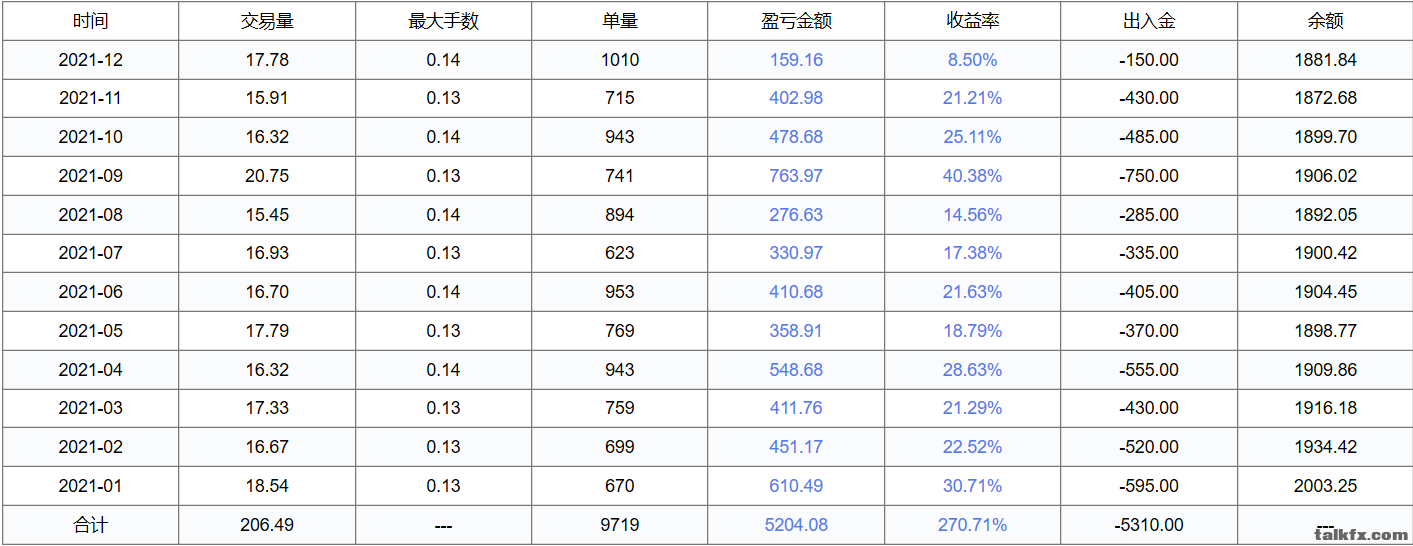Click the 盈亏金额 column header
This screenshot has width=1413, height=546.
(x=796, y=21)
